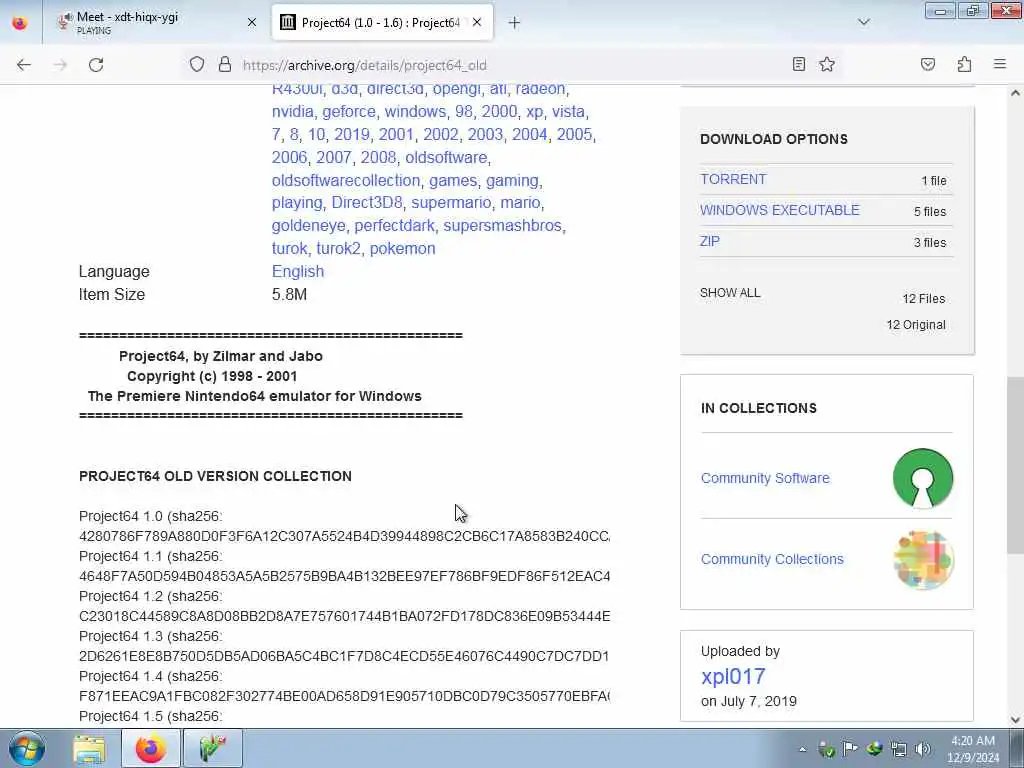Viewport: 1024px width, 768px height.
Task: Open the perfectdark topic tag
Action: click(x=394, y=225)
